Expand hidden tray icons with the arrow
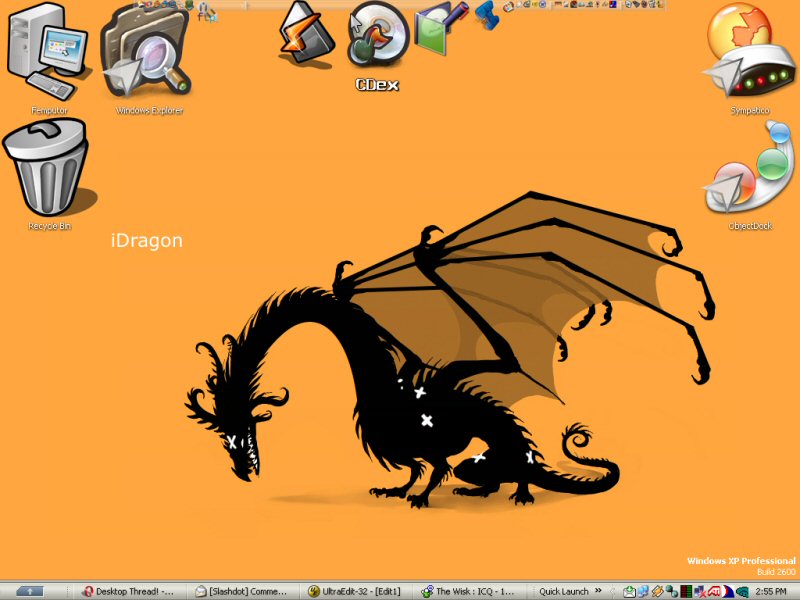Viewport: 800px width, 600px height. coord(614,591)
